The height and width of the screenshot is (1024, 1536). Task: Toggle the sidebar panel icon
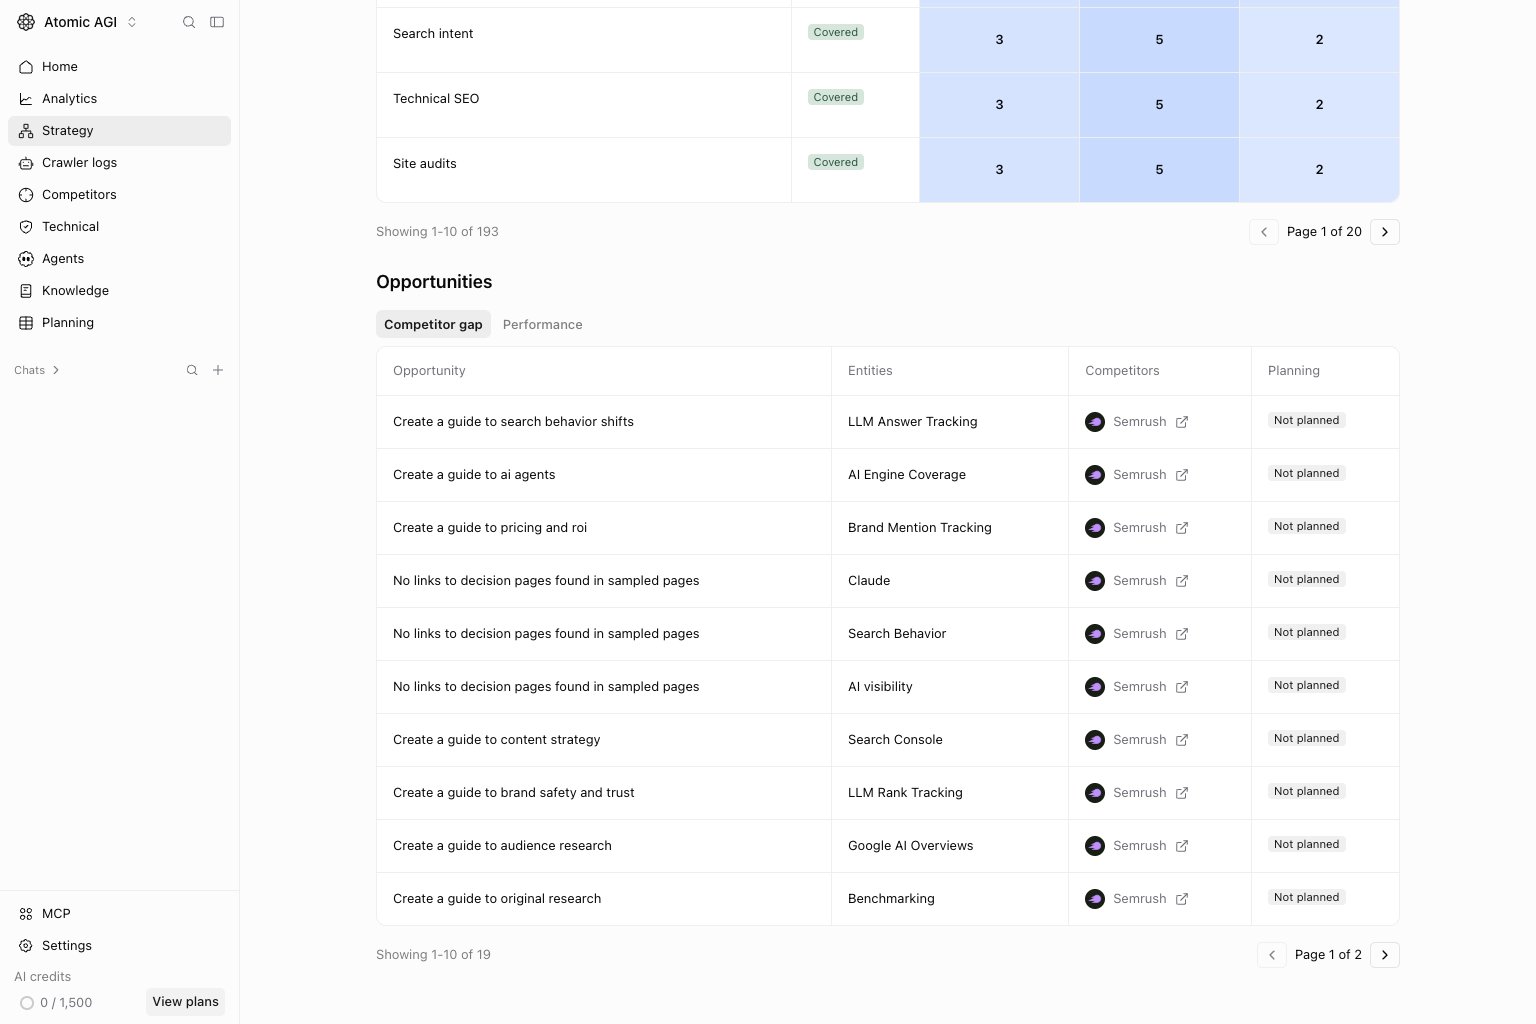coord(217,22)
